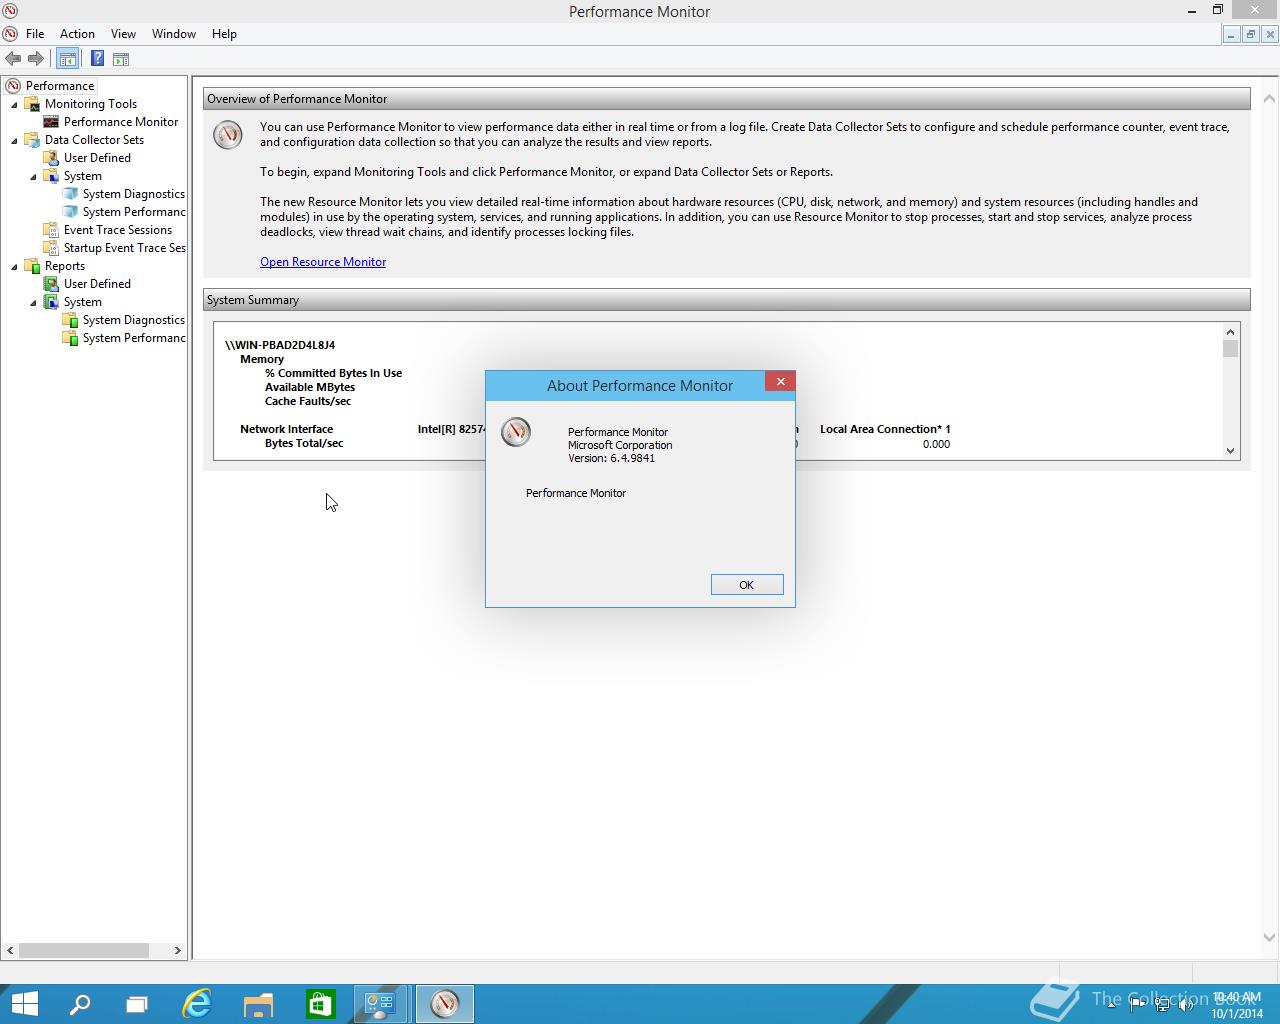Collapse Reports tree node
This screenshot has width=1280, height=1024.
(x=14, y=266)
